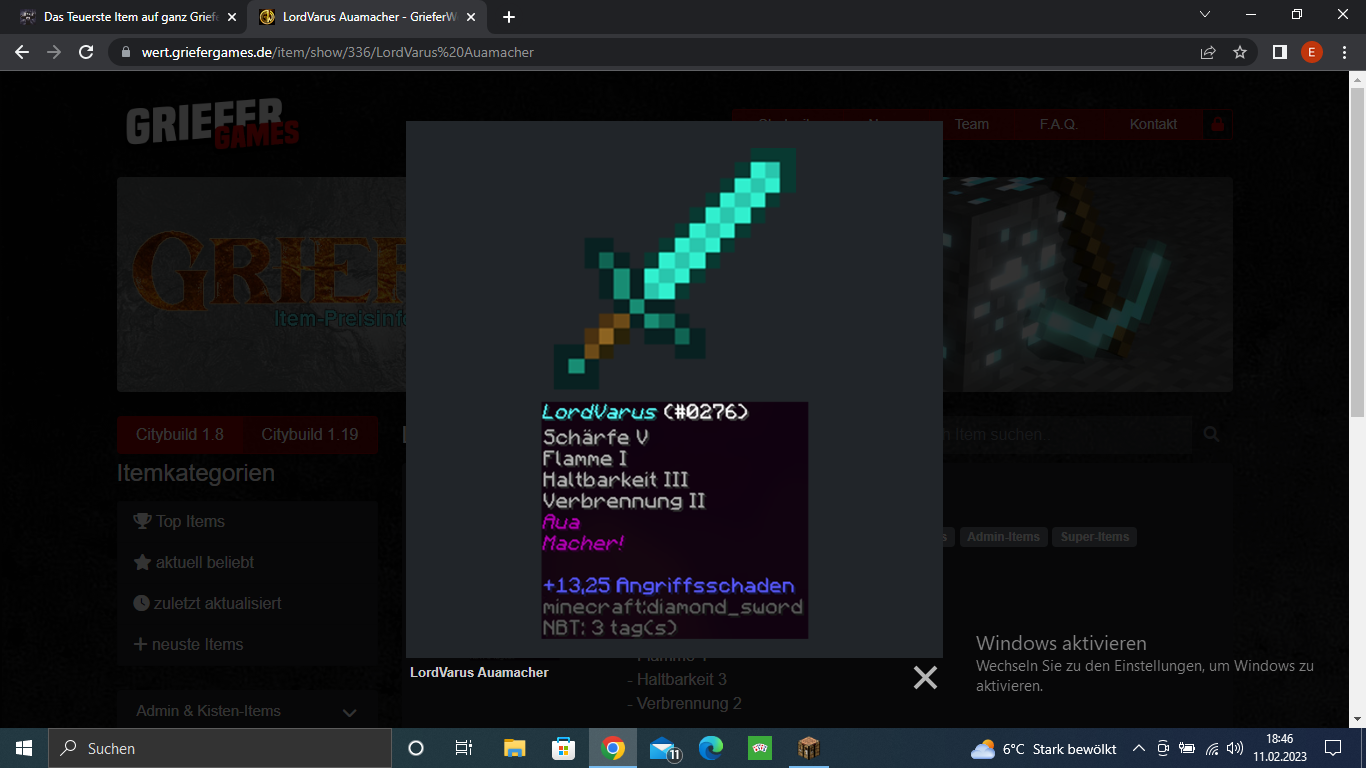The height and width of the screenshot is (768, 1366).
Task: Open the F.A.Q. menu item
Action: coord(1058,124)
